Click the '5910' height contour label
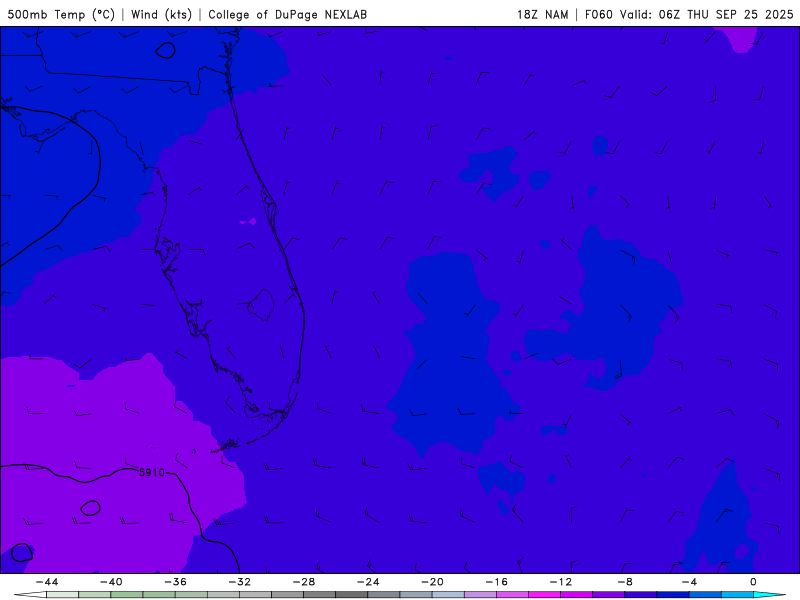 pyautogui.click(x=152, y=473)
